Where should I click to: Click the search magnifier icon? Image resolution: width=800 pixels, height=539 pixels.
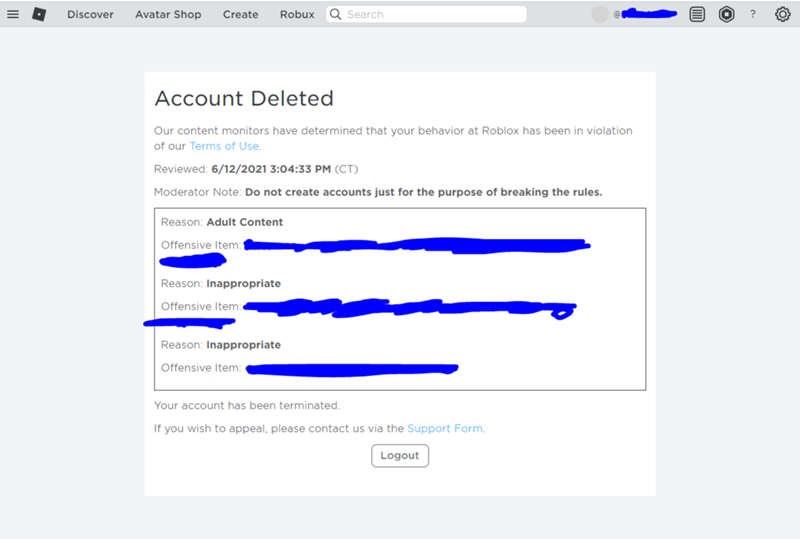click(336, 15)
